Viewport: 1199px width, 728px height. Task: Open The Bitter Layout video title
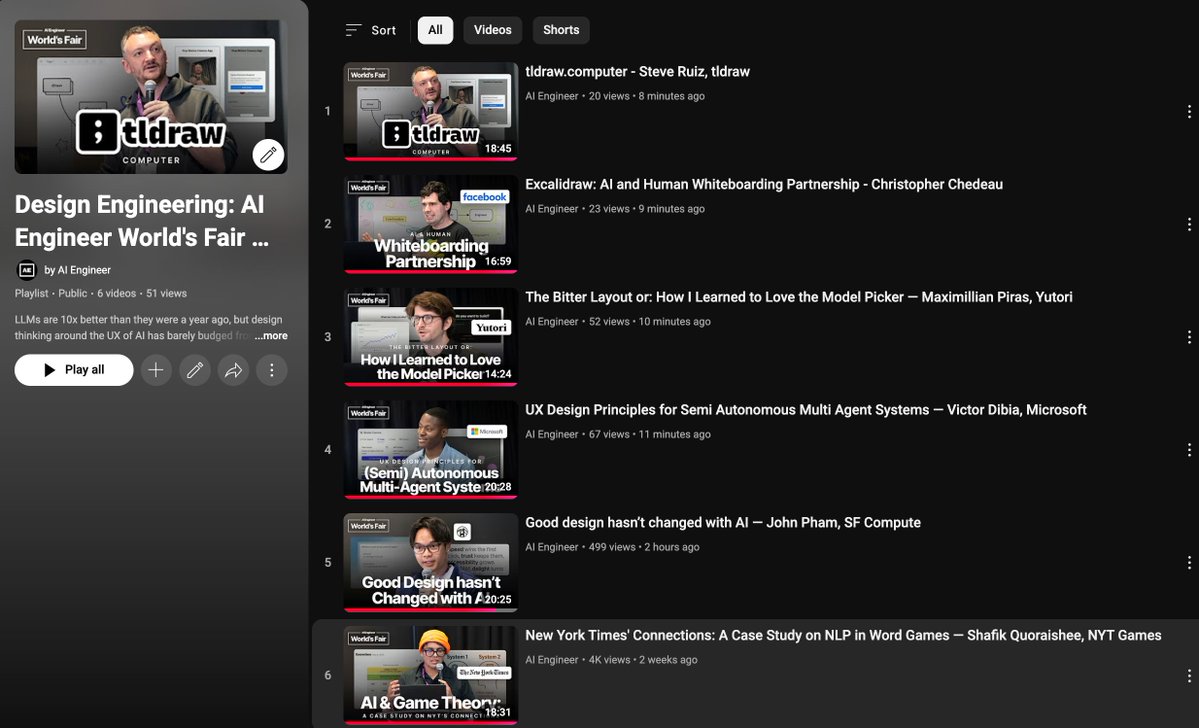pyautogui.click(x=799, y=297)
